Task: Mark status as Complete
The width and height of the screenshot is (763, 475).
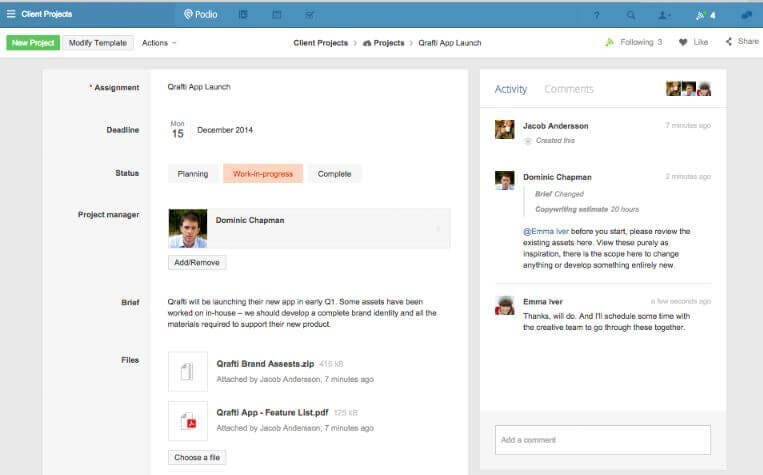Action: pos(334,174)
